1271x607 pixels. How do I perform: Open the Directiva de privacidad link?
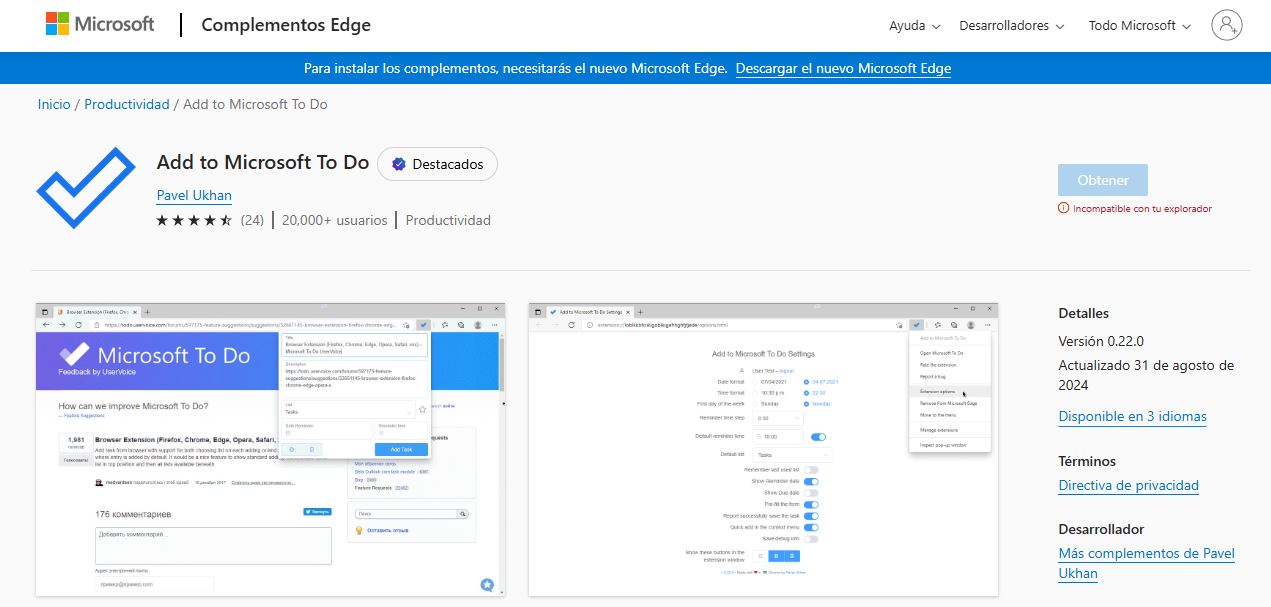(1129, 485)
